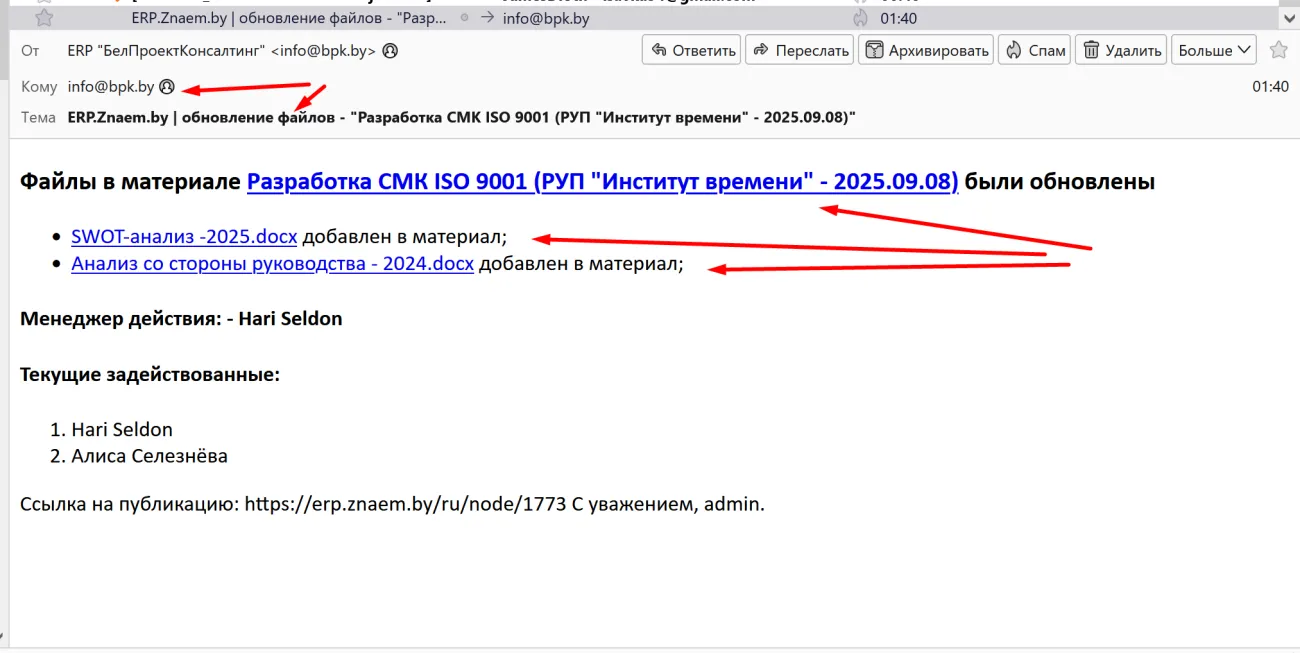The width and height of the screenshot is (1300, 653).
Task: Open Анализ со стороны руководства - 2024.docx
Action: (x=272, y=265)
